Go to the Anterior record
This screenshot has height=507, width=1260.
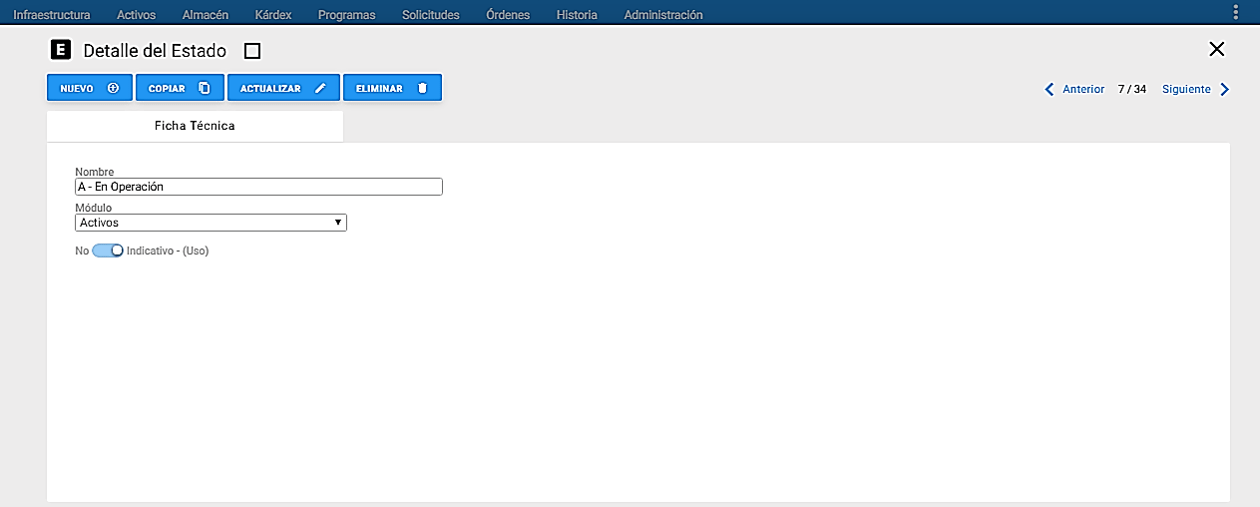[1083, 89]
